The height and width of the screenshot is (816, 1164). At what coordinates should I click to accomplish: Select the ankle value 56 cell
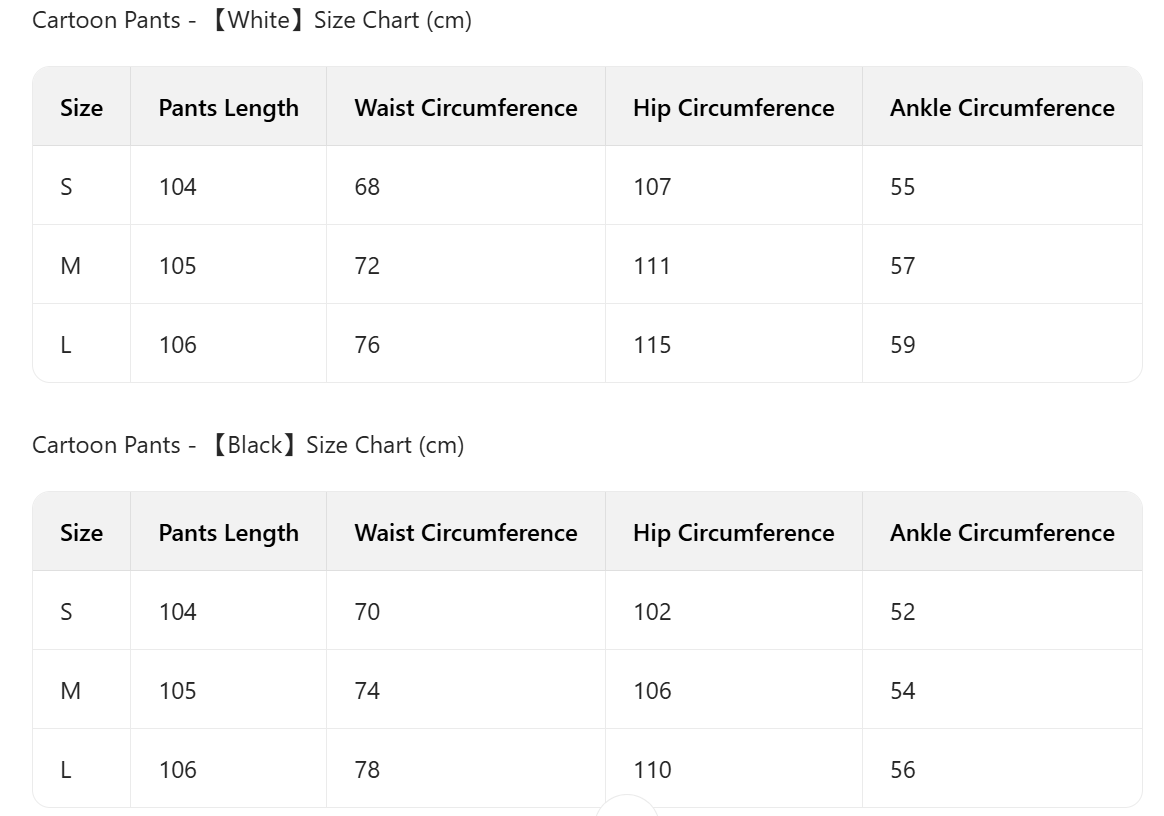coord(902,770)
